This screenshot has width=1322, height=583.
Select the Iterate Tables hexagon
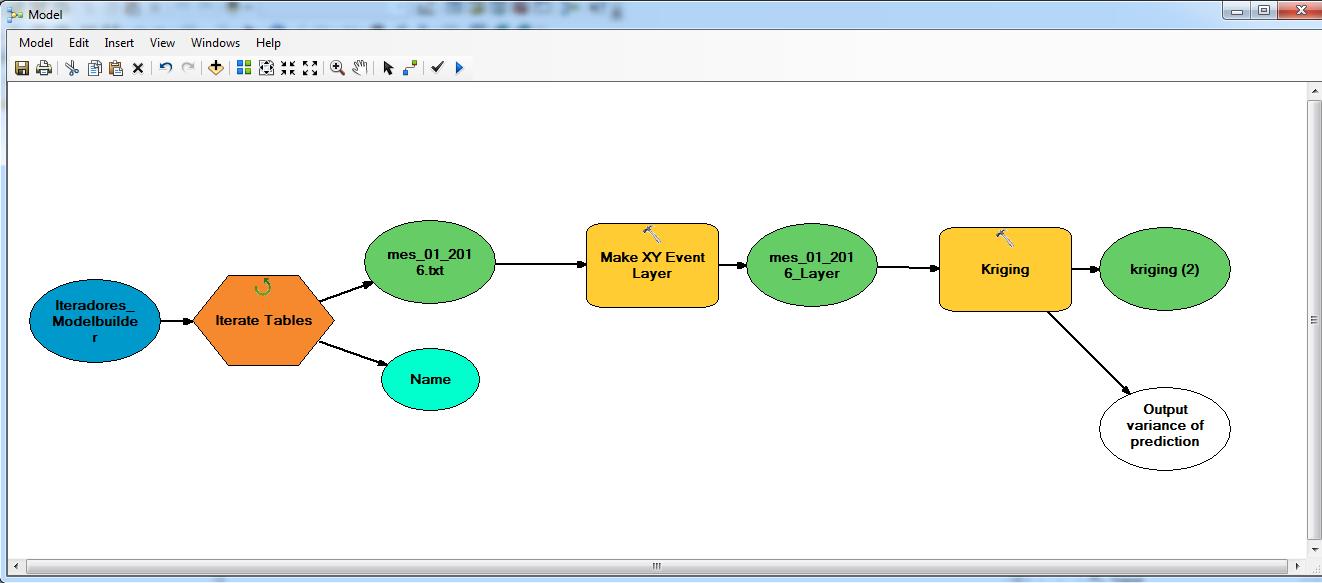tap(263, 321)
